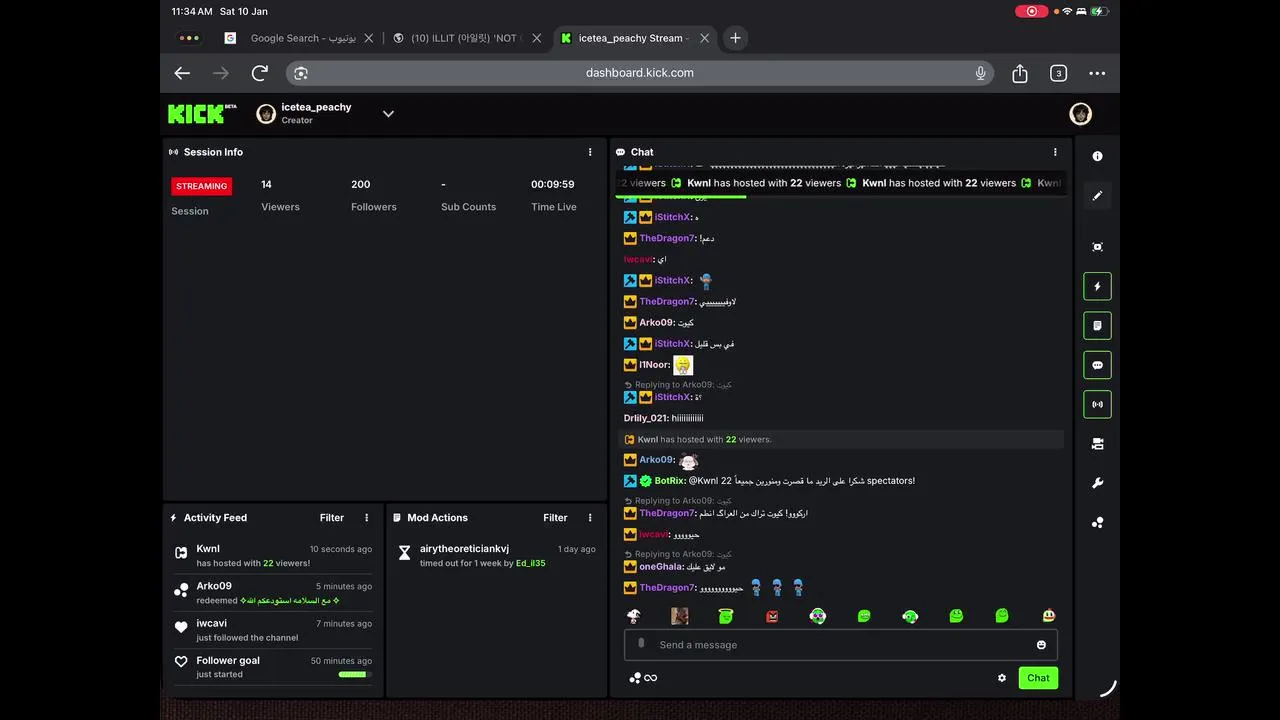The height and width of the screenshot is (720, 1280).
Task: Open the tab overview showing 3
Action: point(1058,73)
